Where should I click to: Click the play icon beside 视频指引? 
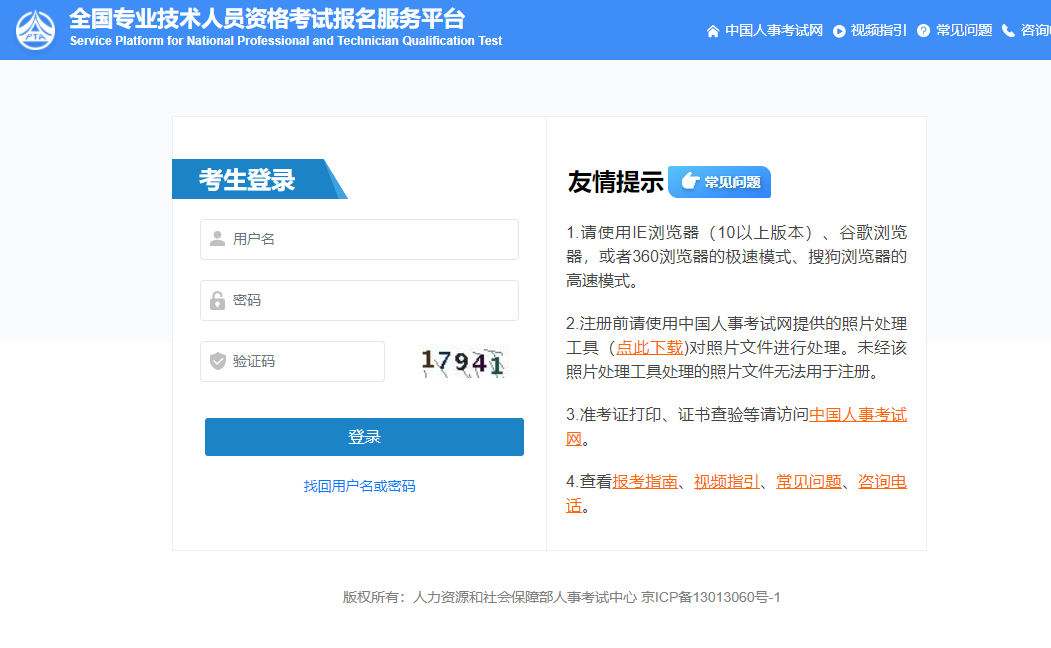[x=839, y=31]
